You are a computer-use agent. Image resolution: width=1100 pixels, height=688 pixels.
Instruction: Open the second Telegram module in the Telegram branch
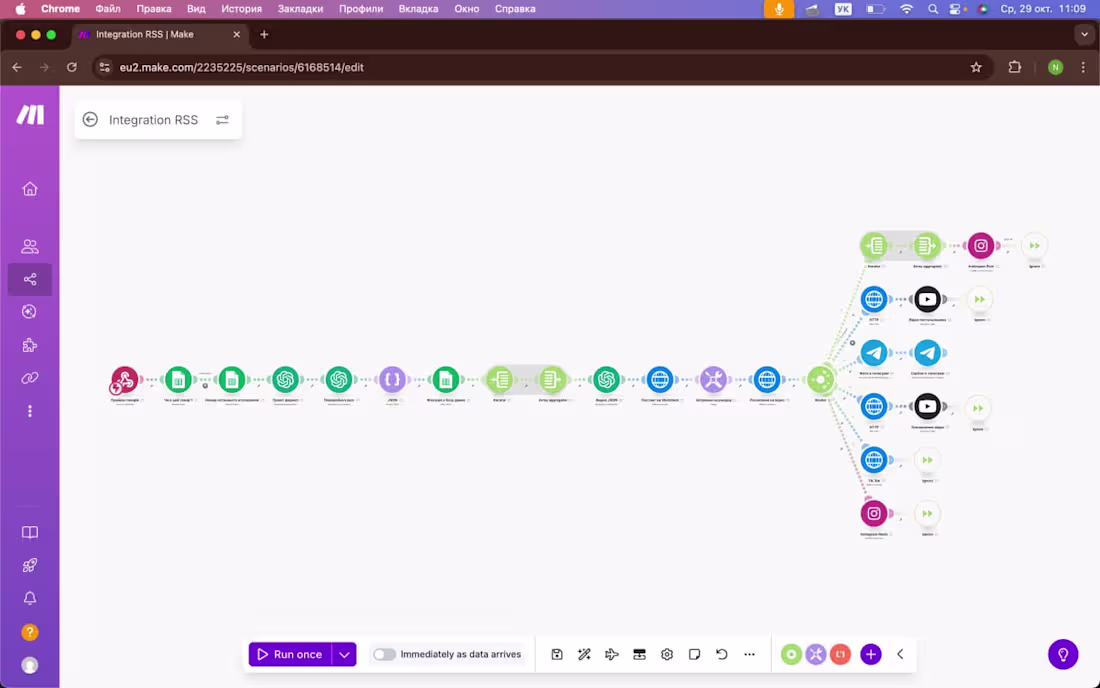pyautogui.click(x=927, y=353)
